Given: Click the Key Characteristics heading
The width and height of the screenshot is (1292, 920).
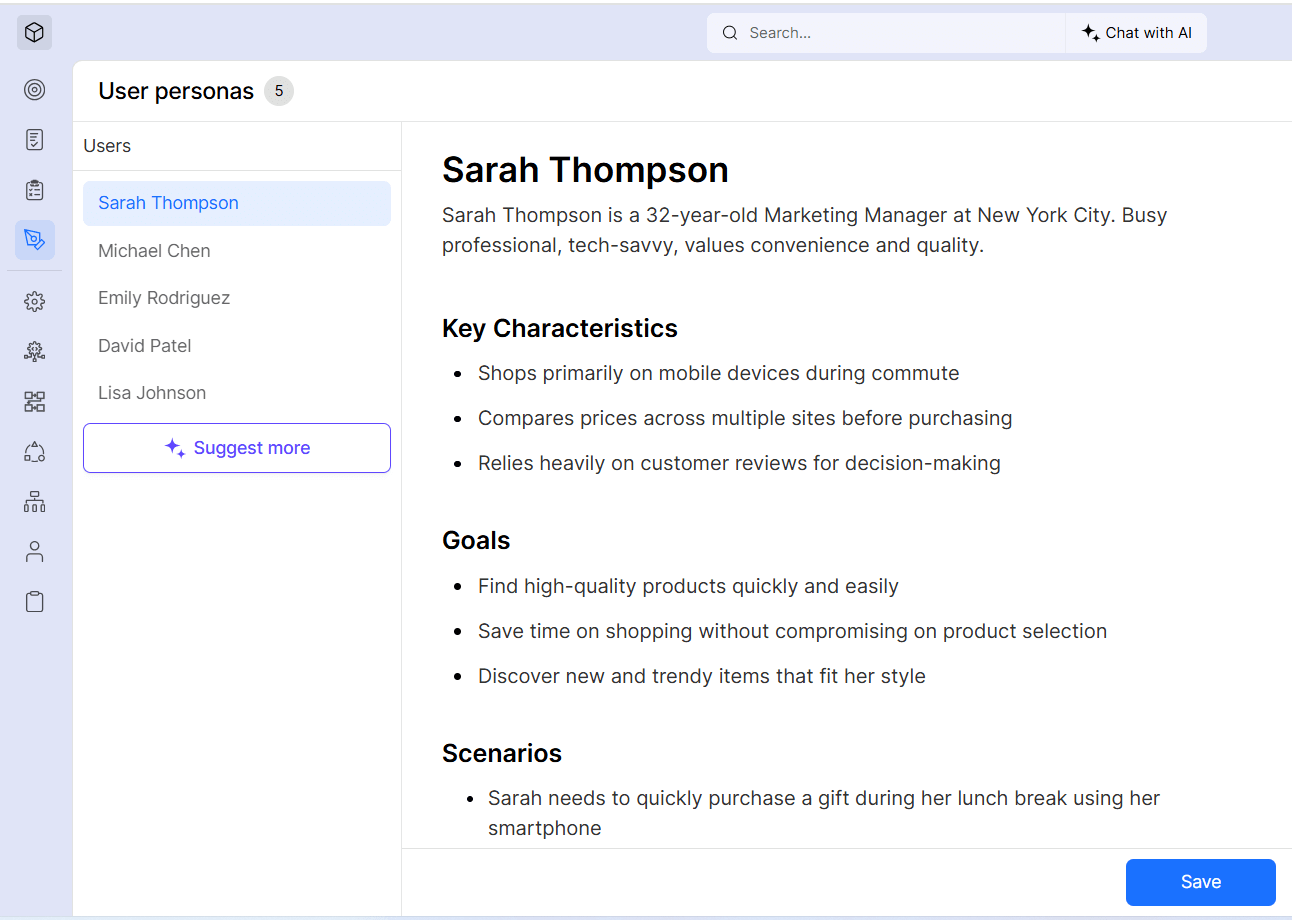Looking at the screenshot, I should 560,328.
